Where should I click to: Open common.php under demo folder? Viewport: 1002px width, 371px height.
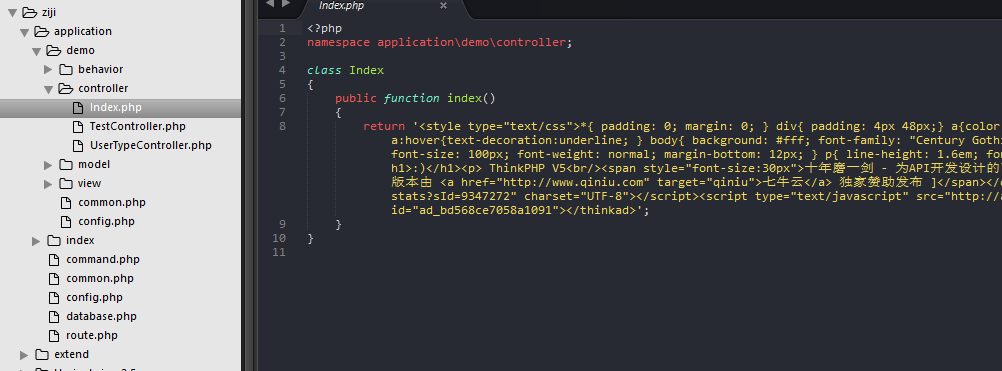[x=112, y=202]
